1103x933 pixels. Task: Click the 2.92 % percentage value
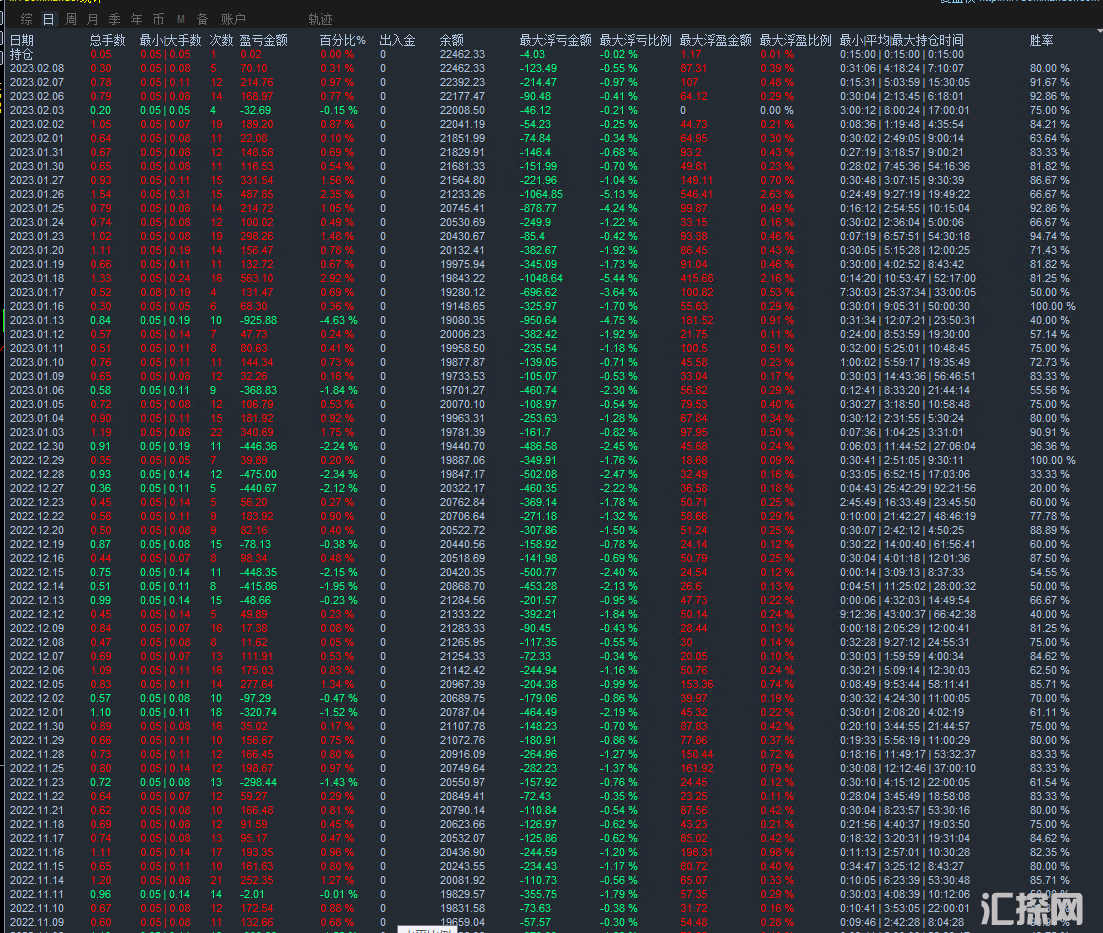click(338, 278)
